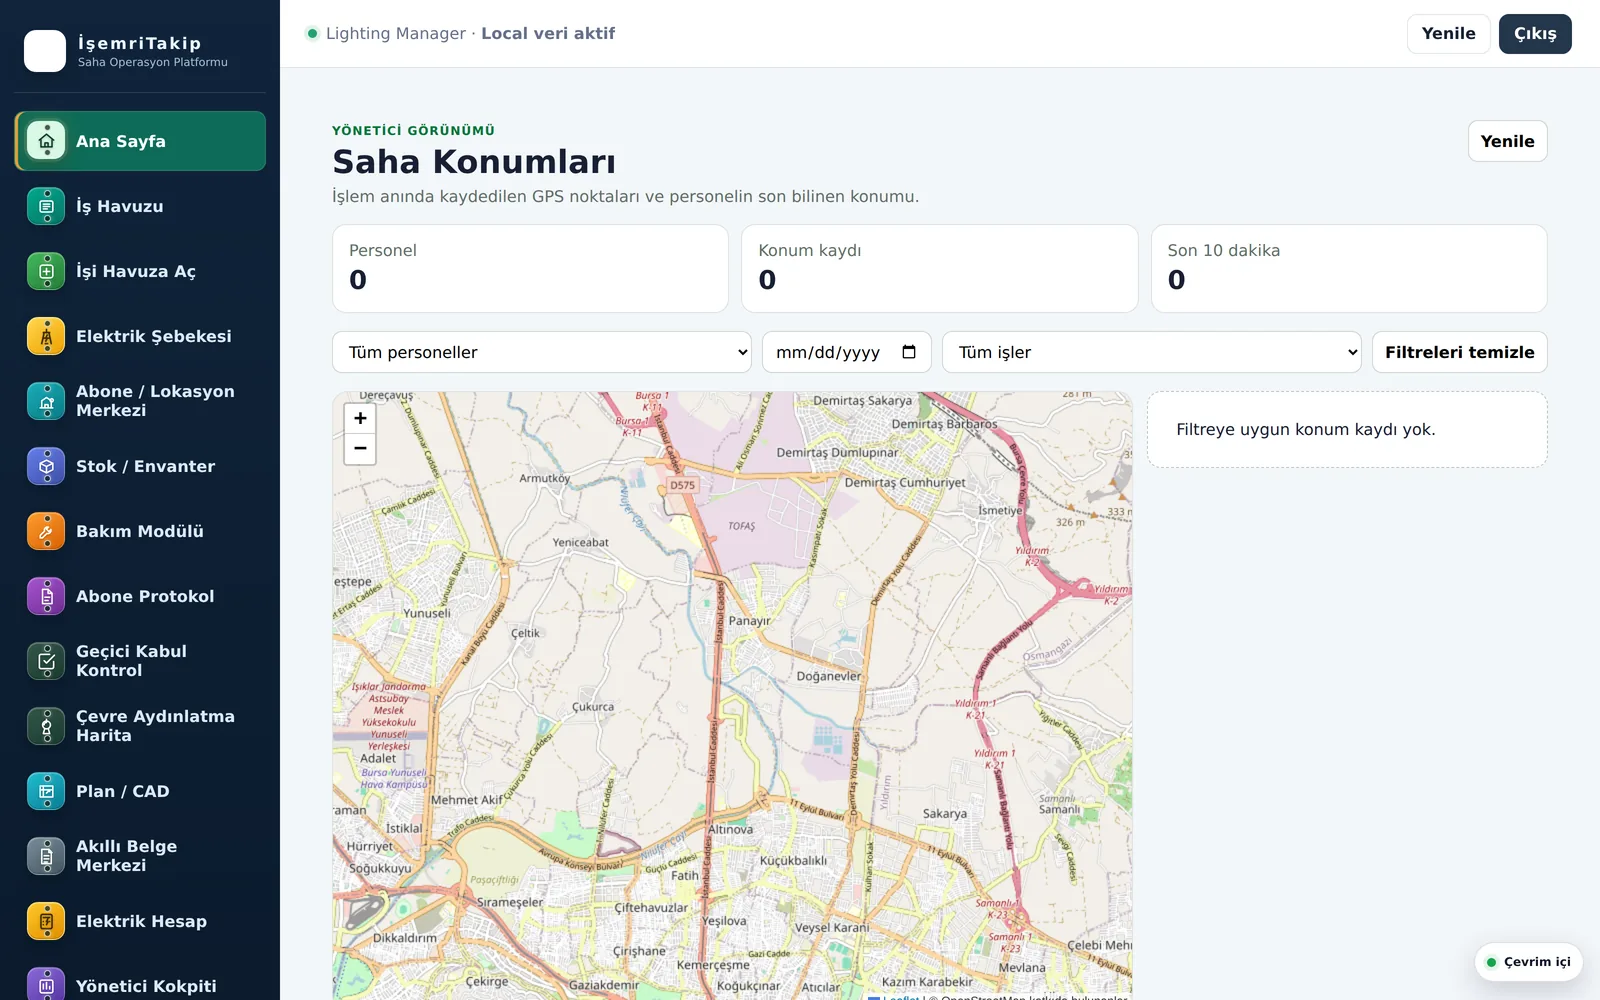1600x1000 pixels.
Task: Go to İş Havuzu menu item
Action: click(140, 206)
